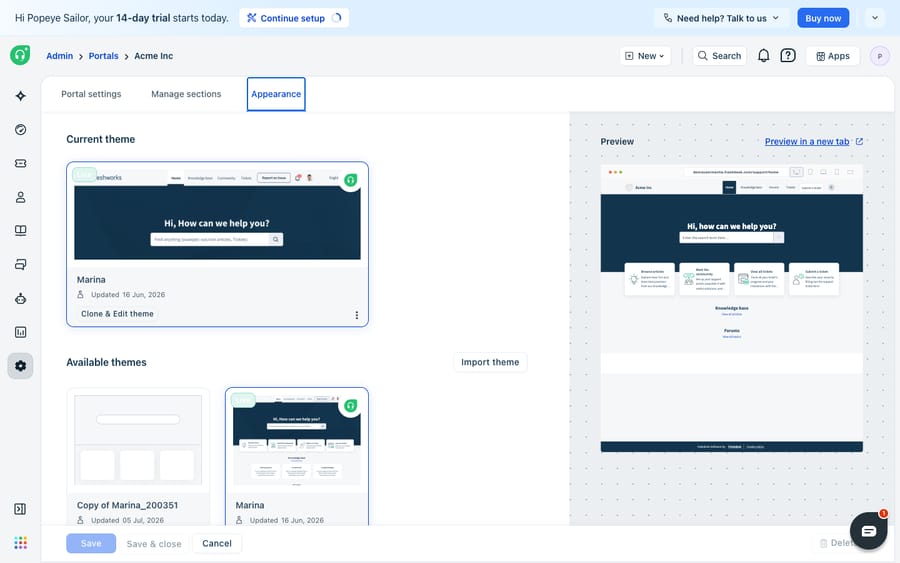Go to Portals breadcrumb
This screenshot has height=563, width=900.
coord(103,56)
